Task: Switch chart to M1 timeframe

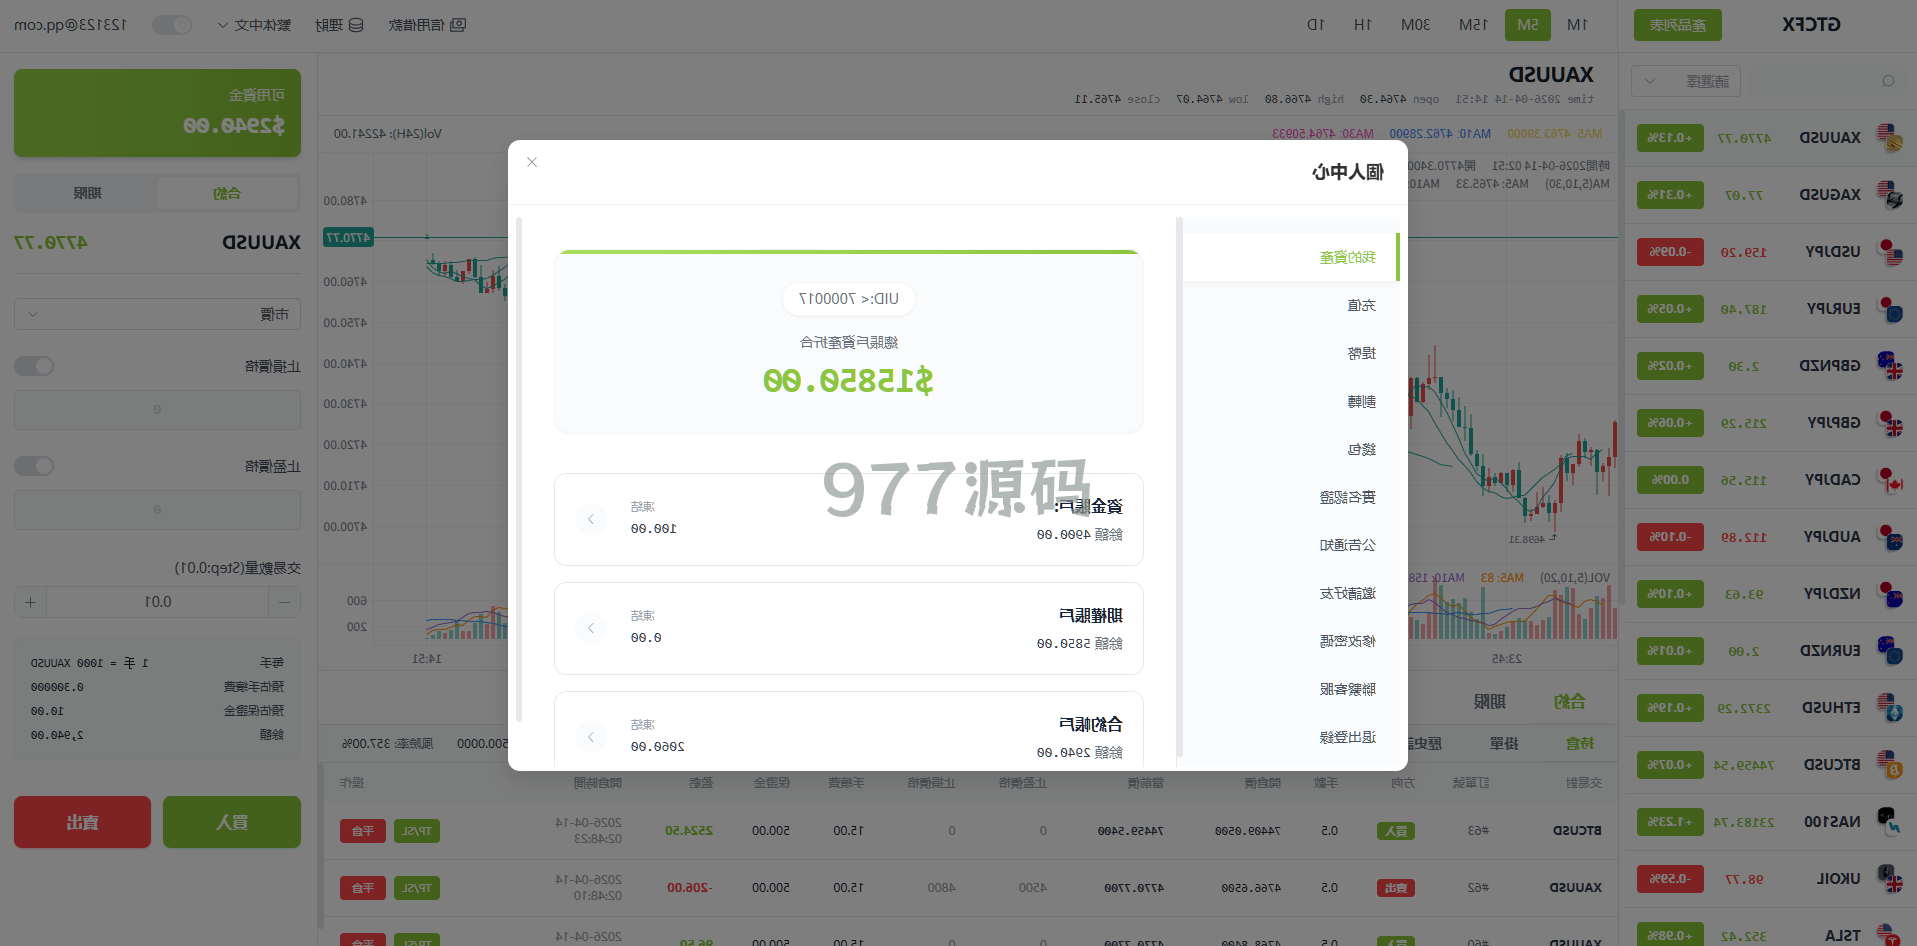Action: 1577,25
